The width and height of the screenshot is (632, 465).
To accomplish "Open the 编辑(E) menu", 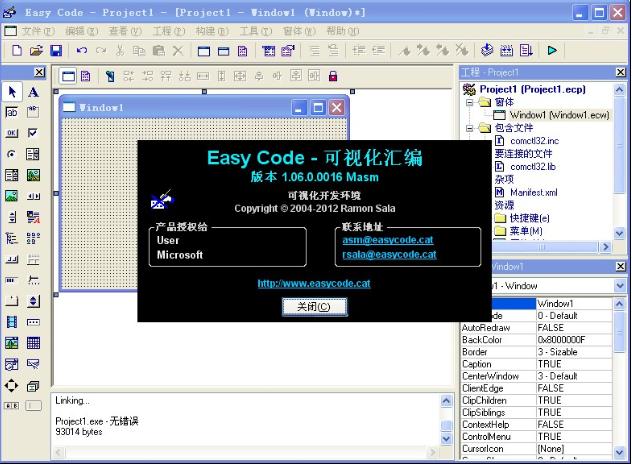I will (x=82, y=31).
